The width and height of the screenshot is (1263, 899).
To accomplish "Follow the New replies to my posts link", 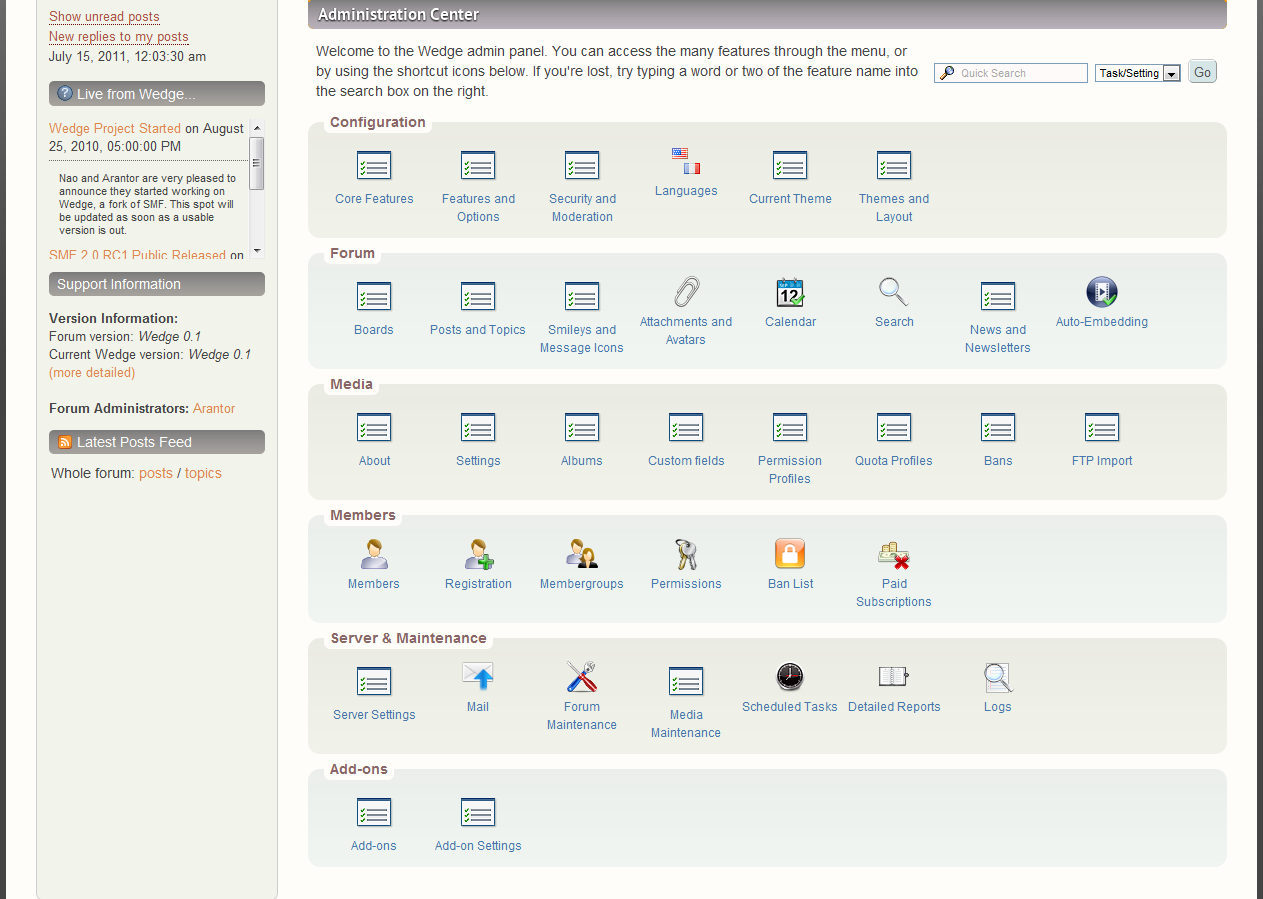I will click(118, 37).
